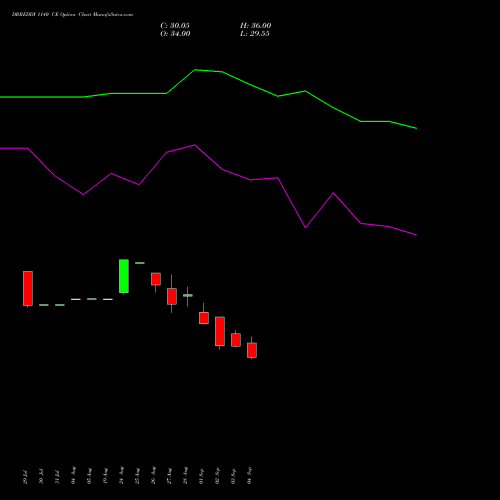Select the red candle for 27 Aug
This screenshot has width=500, height=500.
[172, 296]
